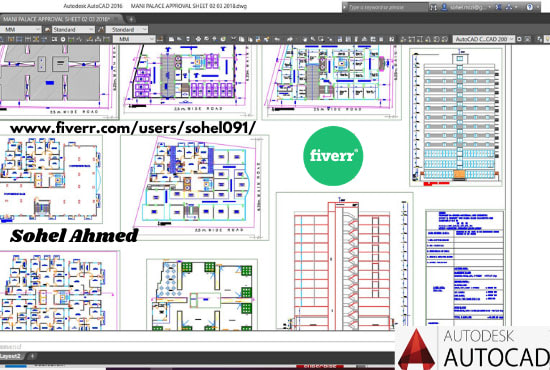The image size is (550, 370).
Task: Select the blue area statement table
Action: (465, 267)
